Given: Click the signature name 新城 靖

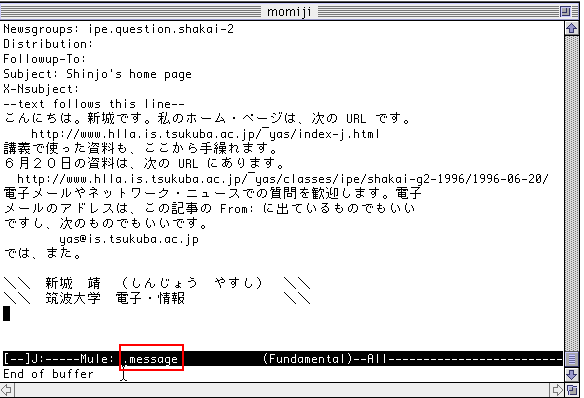Looking at the screenshot, I should (x=73, y=283).
